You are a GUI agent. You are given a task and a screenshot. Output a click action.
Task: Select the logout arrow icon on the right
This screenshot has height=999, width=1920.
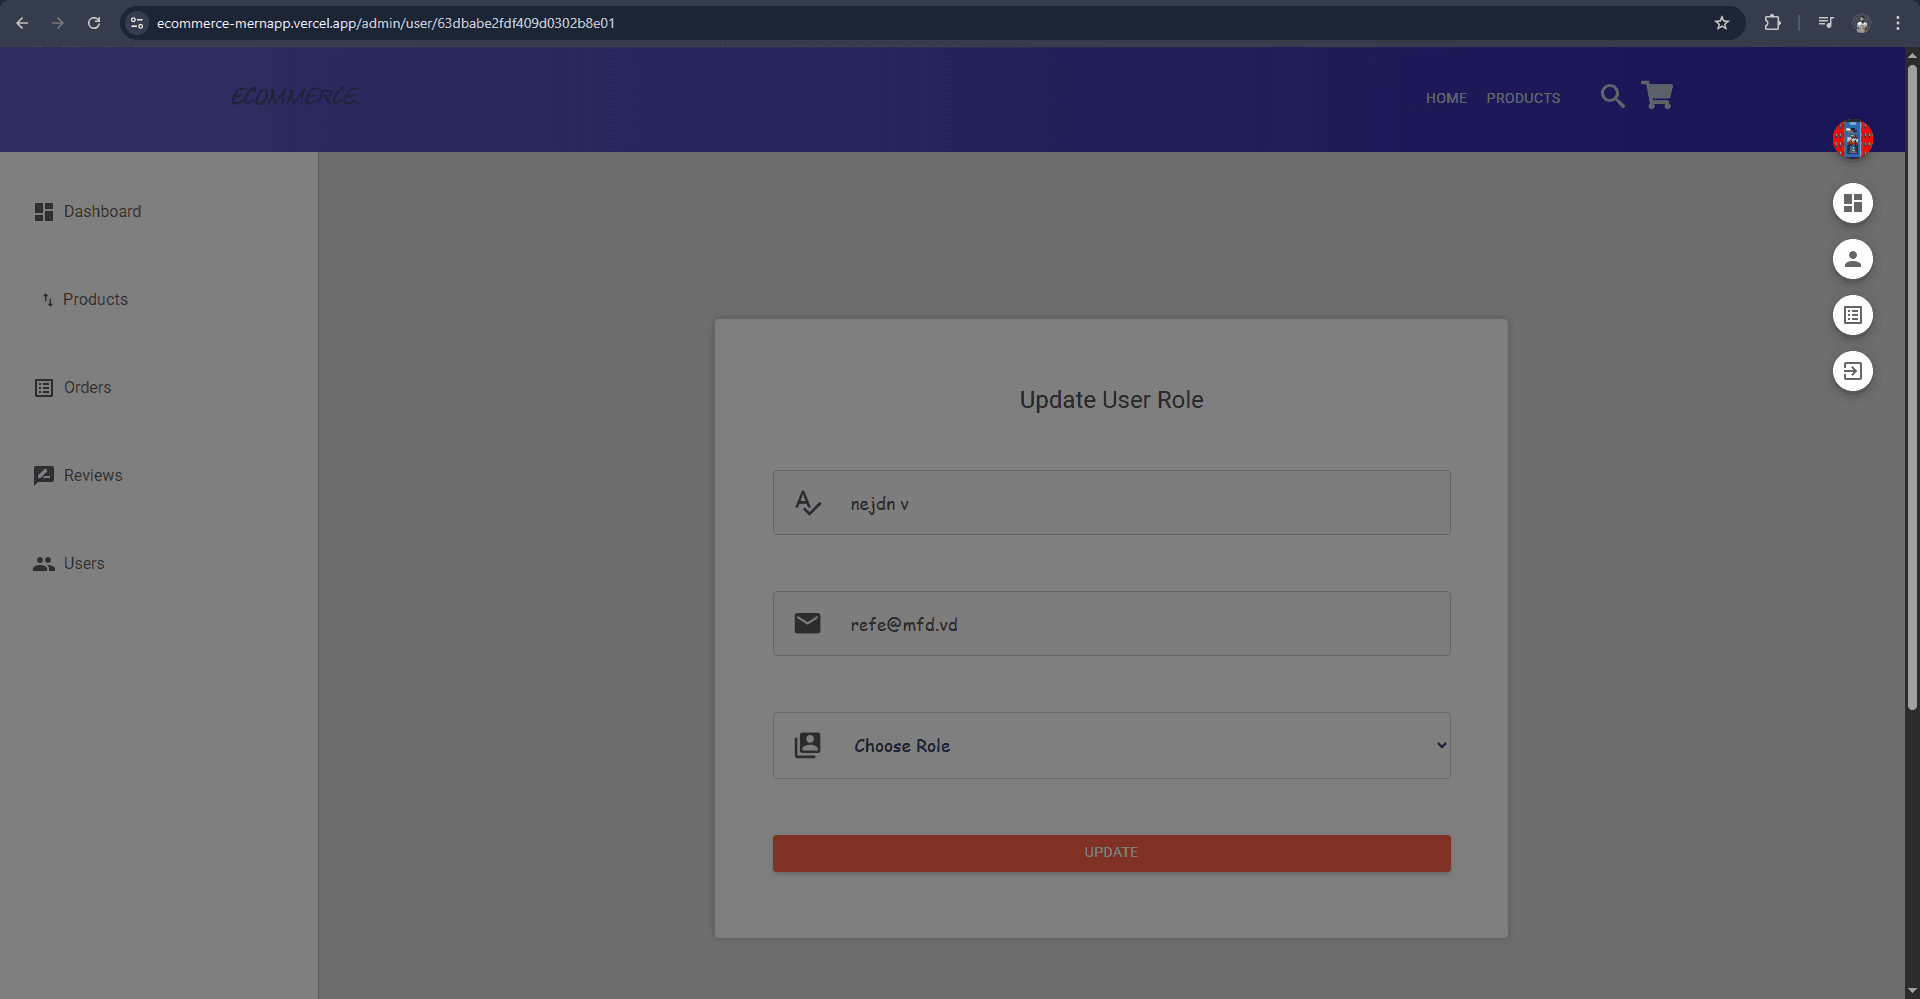pos(1852,371)
